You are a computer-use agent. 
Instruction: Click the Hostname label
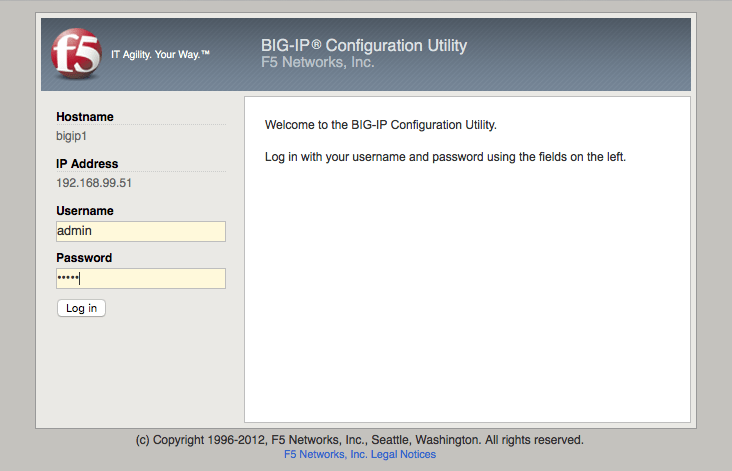[85, 117]
